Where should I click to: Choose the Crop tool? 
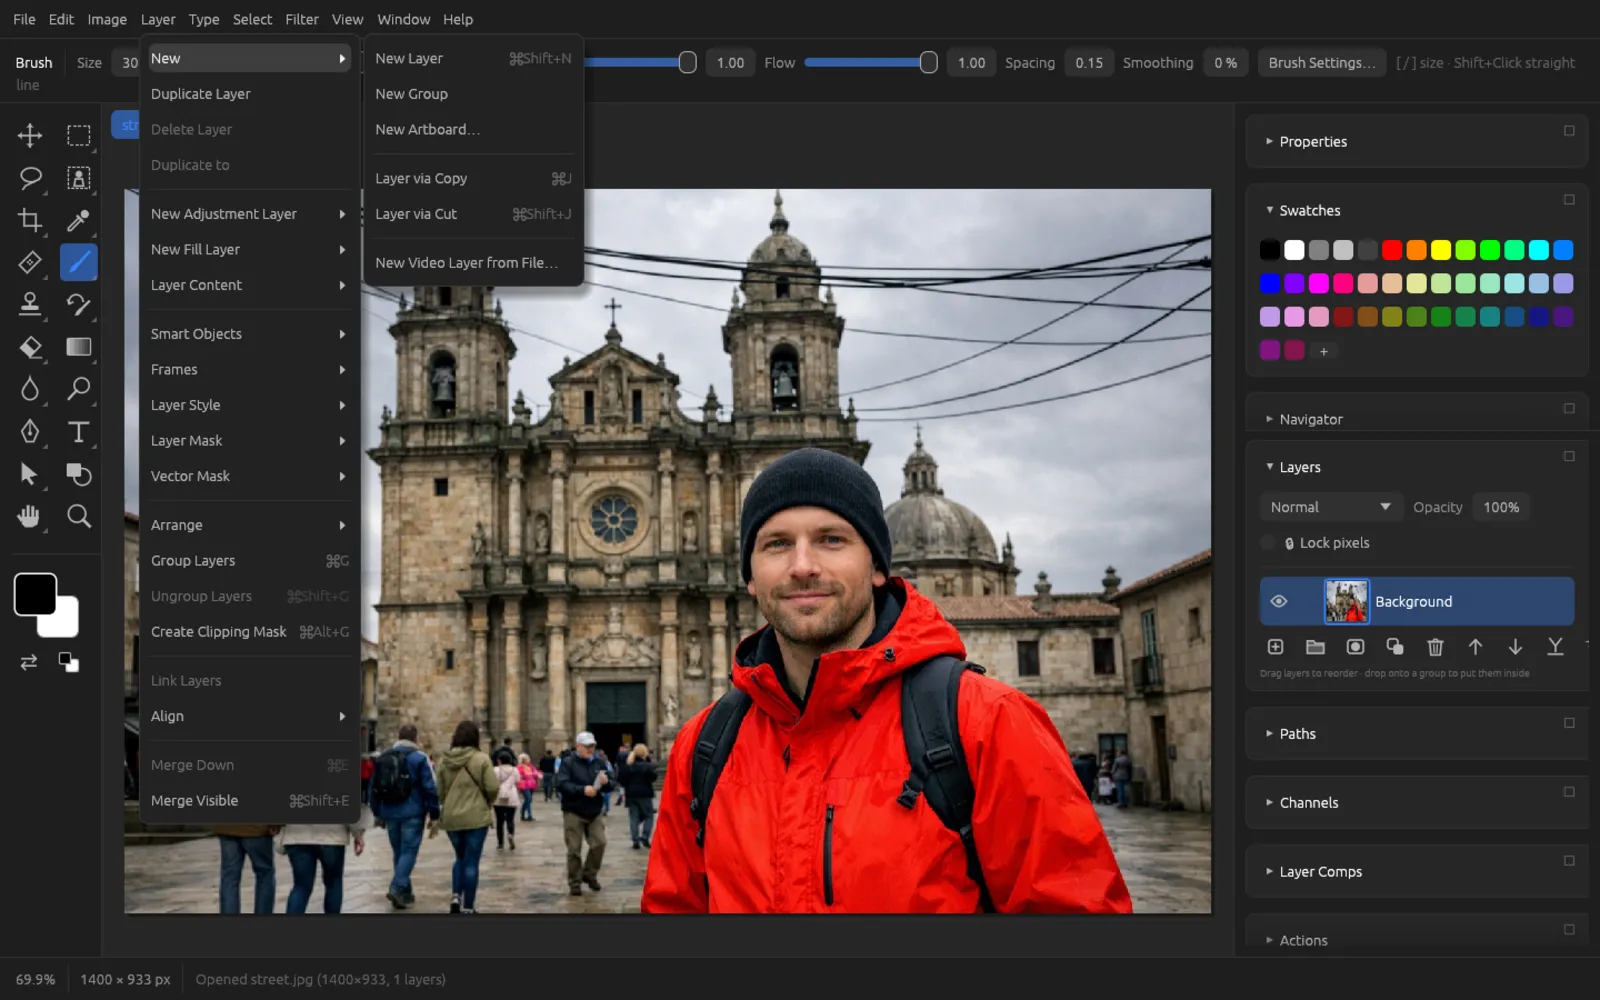[x=30, y=220]
